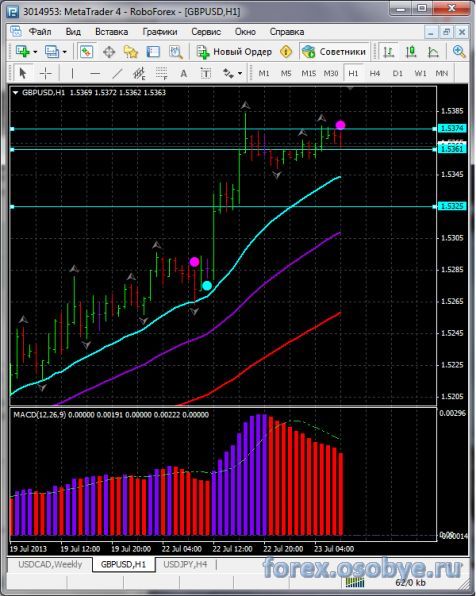Select the cyan 1.5325 horizontal line handle
The image size is (476, 596).
point(12,207)
